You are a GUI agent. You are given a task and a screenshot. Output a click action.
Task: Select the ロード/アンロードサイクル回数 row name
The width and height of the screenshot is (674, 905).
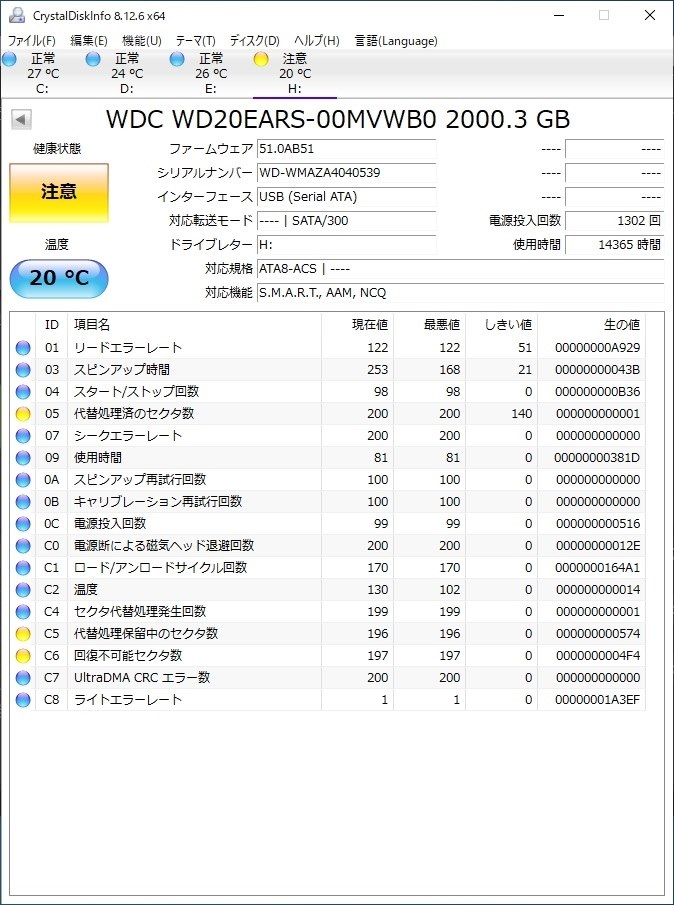click(x=160, y=567)
